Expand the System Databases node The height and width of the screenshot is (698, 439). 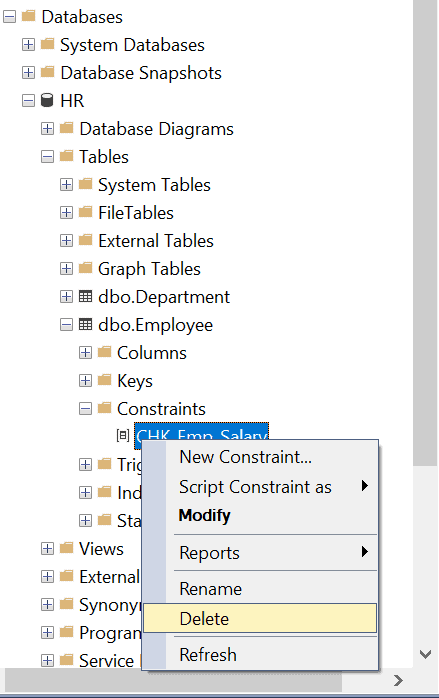tap(28, 45)
